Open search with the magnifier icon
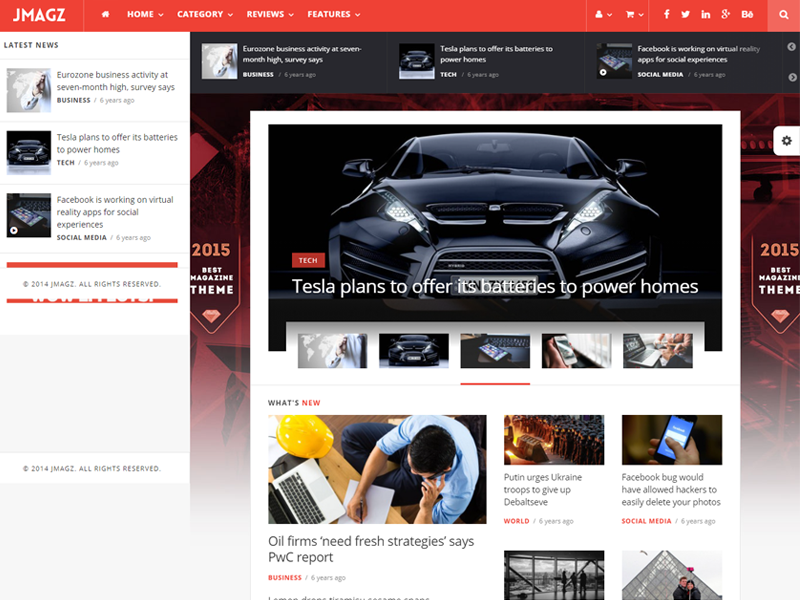The width and height of the screenshot is (800, 600). coord(784,15)
